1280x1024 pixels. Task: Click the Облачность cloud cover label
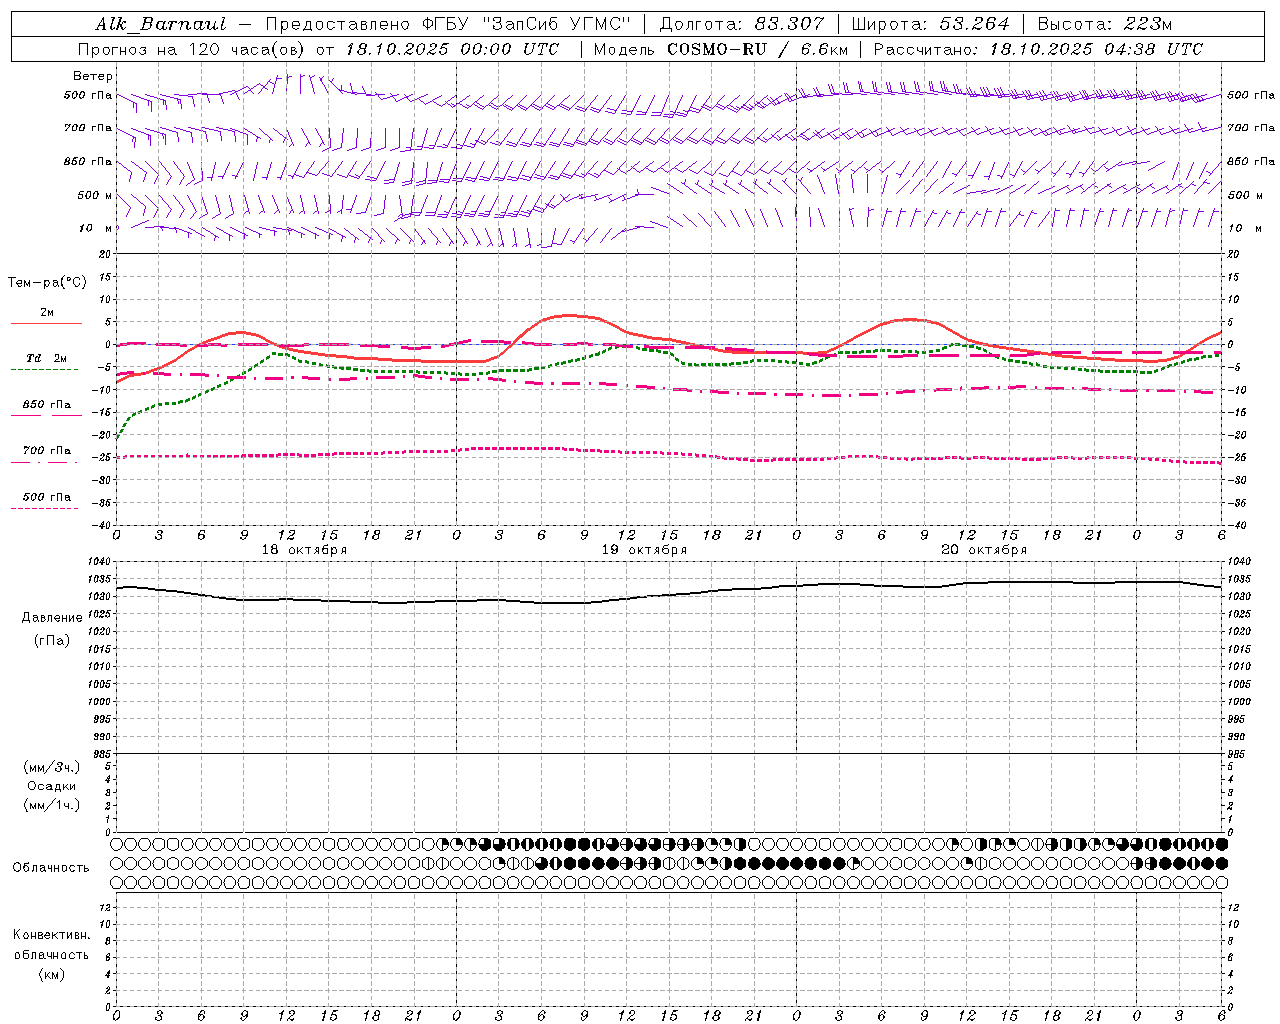(51, 868)
